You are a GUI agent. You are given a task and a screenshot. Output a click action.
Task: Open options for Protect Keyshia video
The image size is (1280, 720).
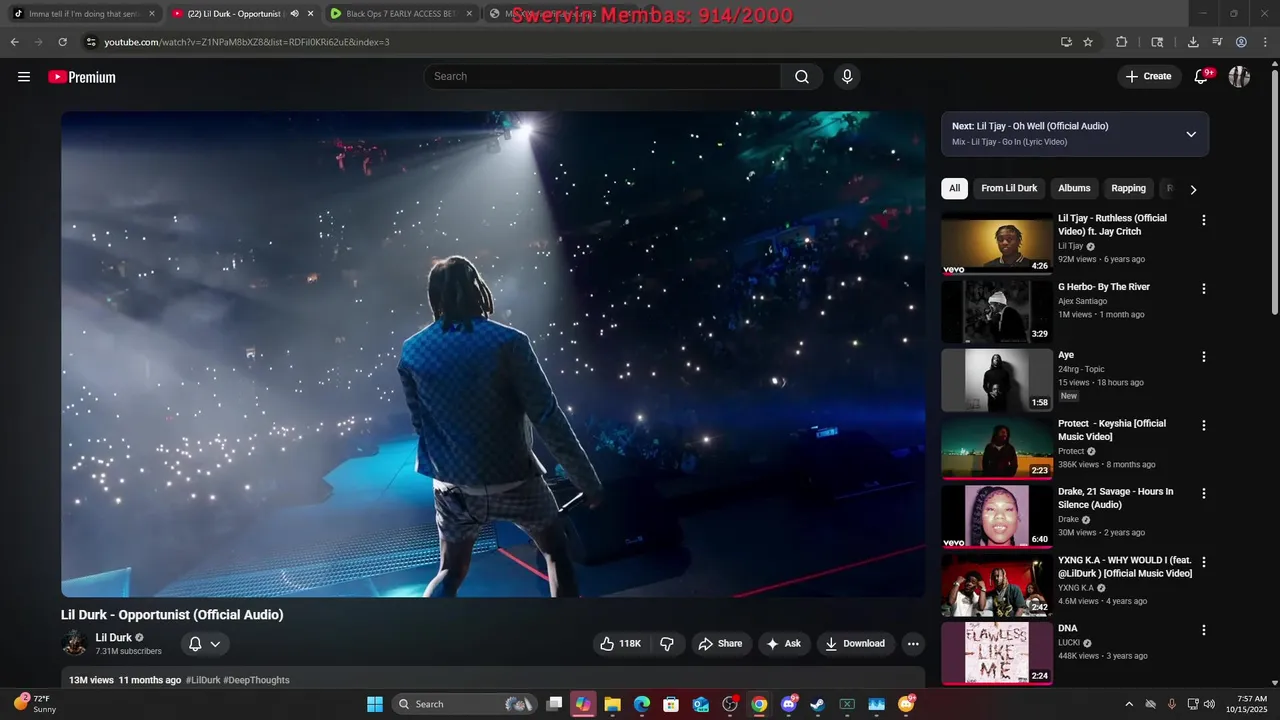(x=1204, y=426)
